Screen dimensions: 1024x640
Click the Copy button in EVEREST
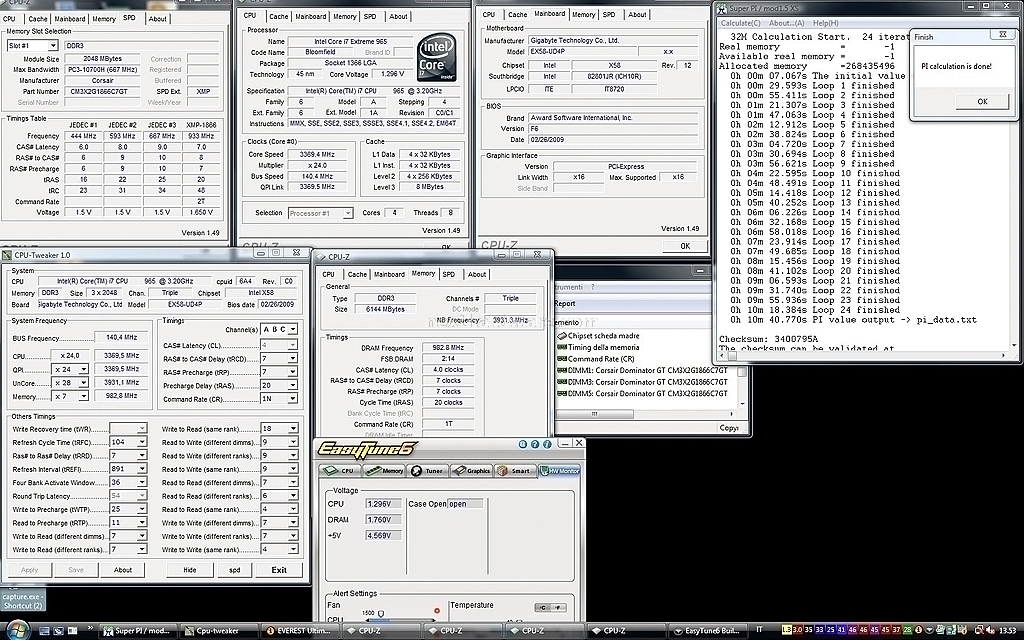pos(729,428)
